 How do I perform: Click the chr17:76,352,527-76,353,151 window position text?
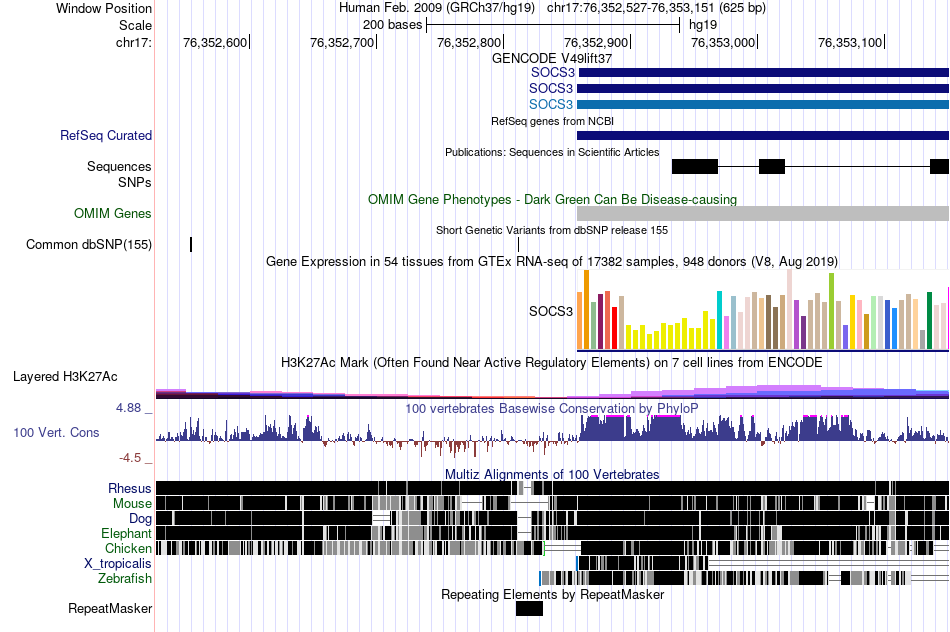[x=657, y=8]
